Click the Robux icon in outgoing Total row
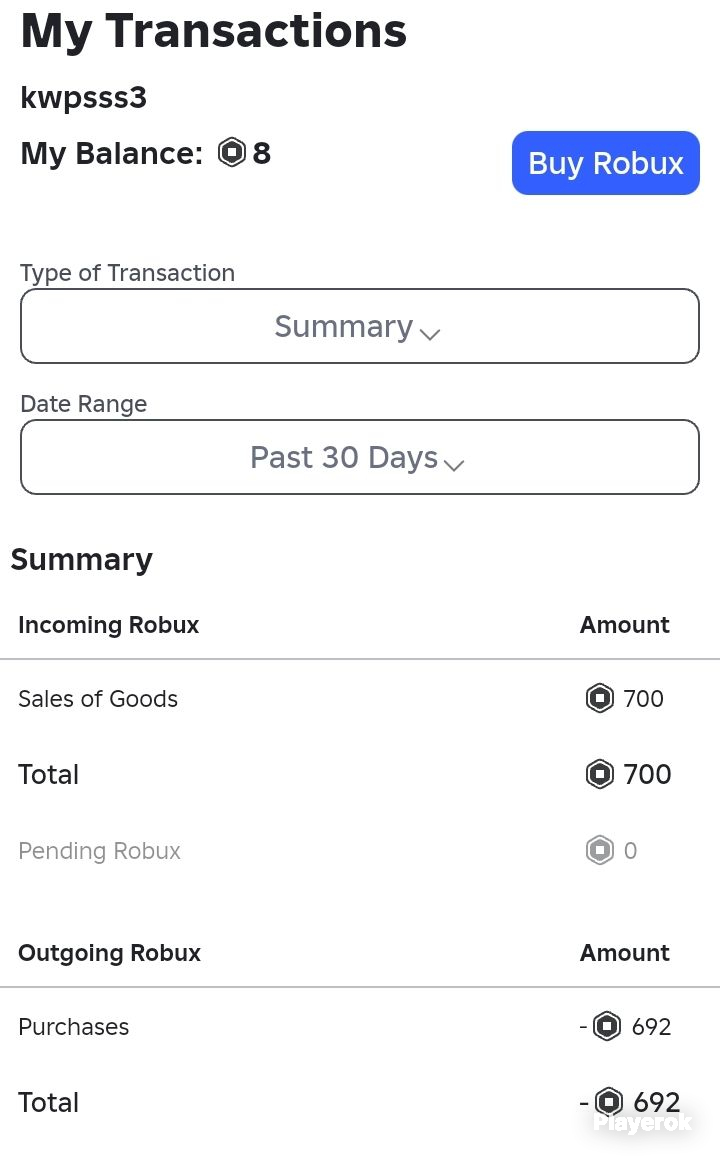720x1160 pixels. (609, 1102)
